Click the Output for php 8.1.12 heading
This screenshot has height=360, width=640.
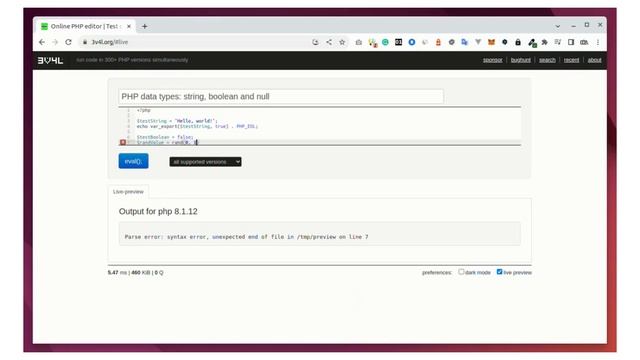point(158,211)
